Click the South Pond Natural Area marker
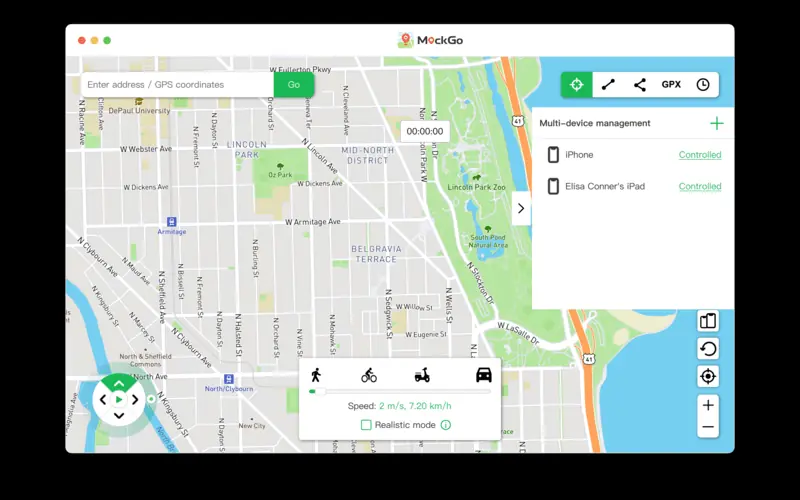Image resolution: width=800 pixels, height=500 pixels. 488,229
